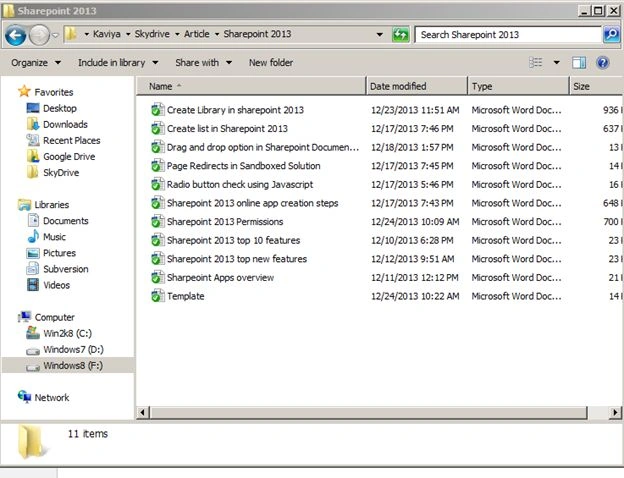Image resolution: width=624 pixels, height=478 pixels.
Task: Expand the view options dropdown arrow
Action: click(556, 62)
